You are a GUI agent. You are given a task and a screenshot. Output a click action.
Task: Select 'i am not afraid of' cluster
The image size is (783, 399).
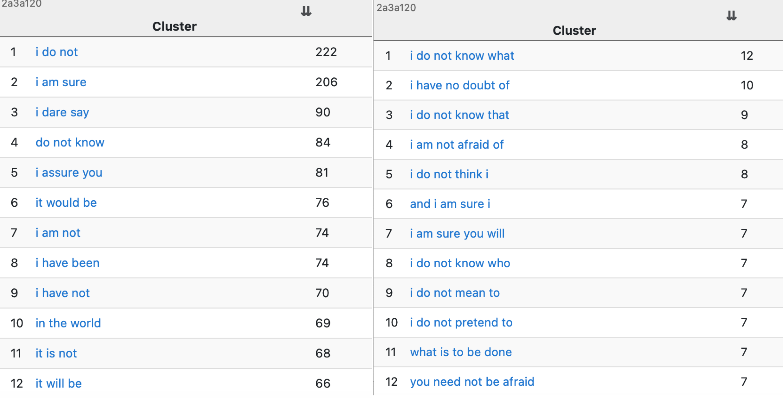[x=456, y=145]
